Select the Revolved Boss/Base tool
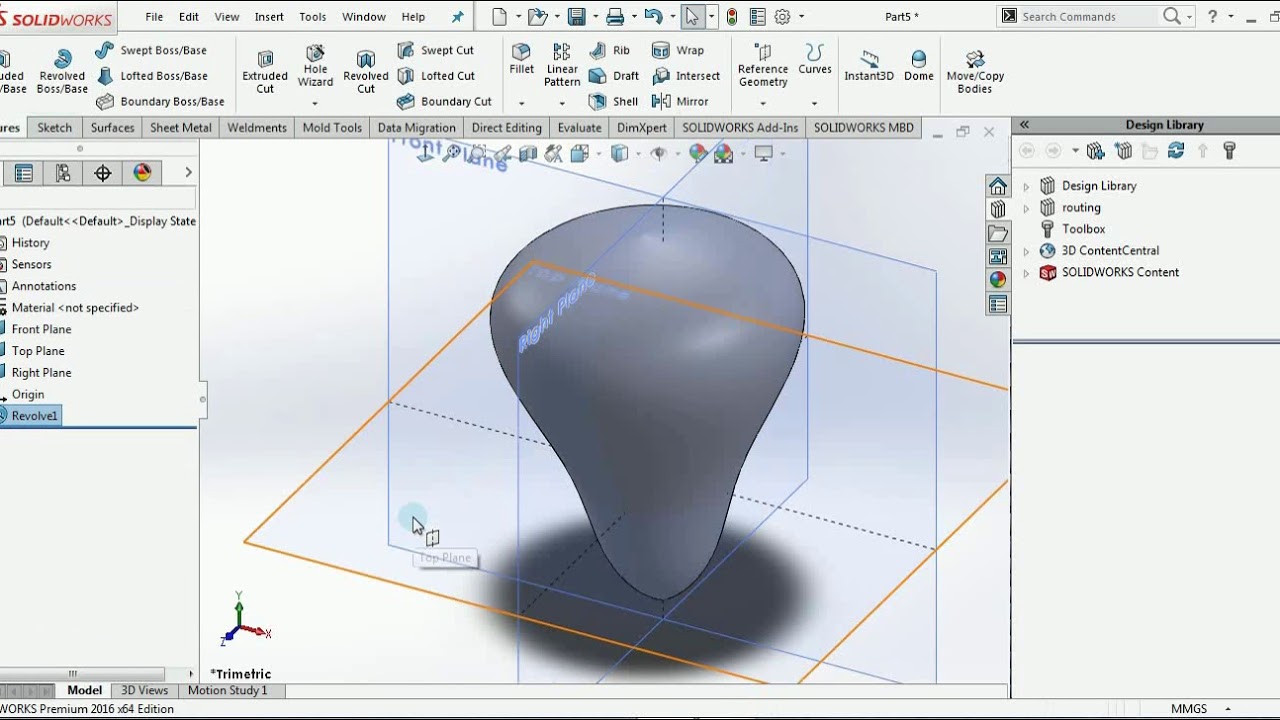Screen dimensions: 1280x720 coord(62,72)
